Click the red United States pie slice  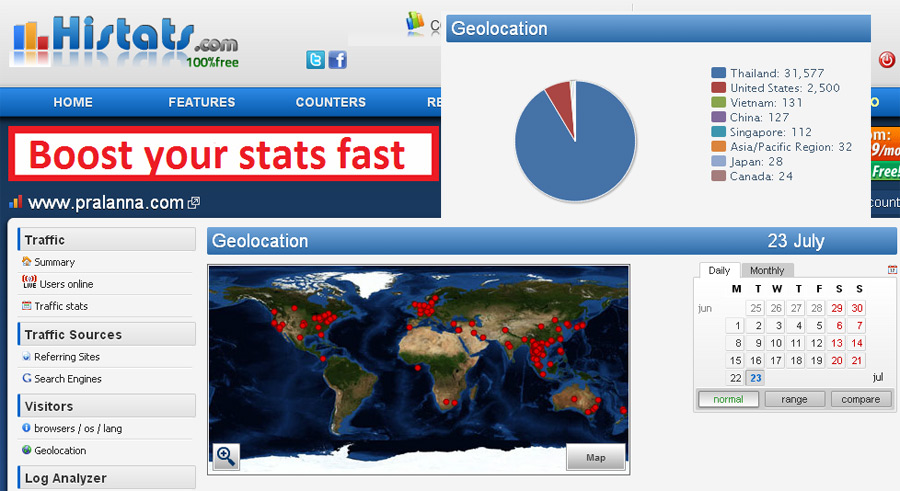(x=562, y=106)
